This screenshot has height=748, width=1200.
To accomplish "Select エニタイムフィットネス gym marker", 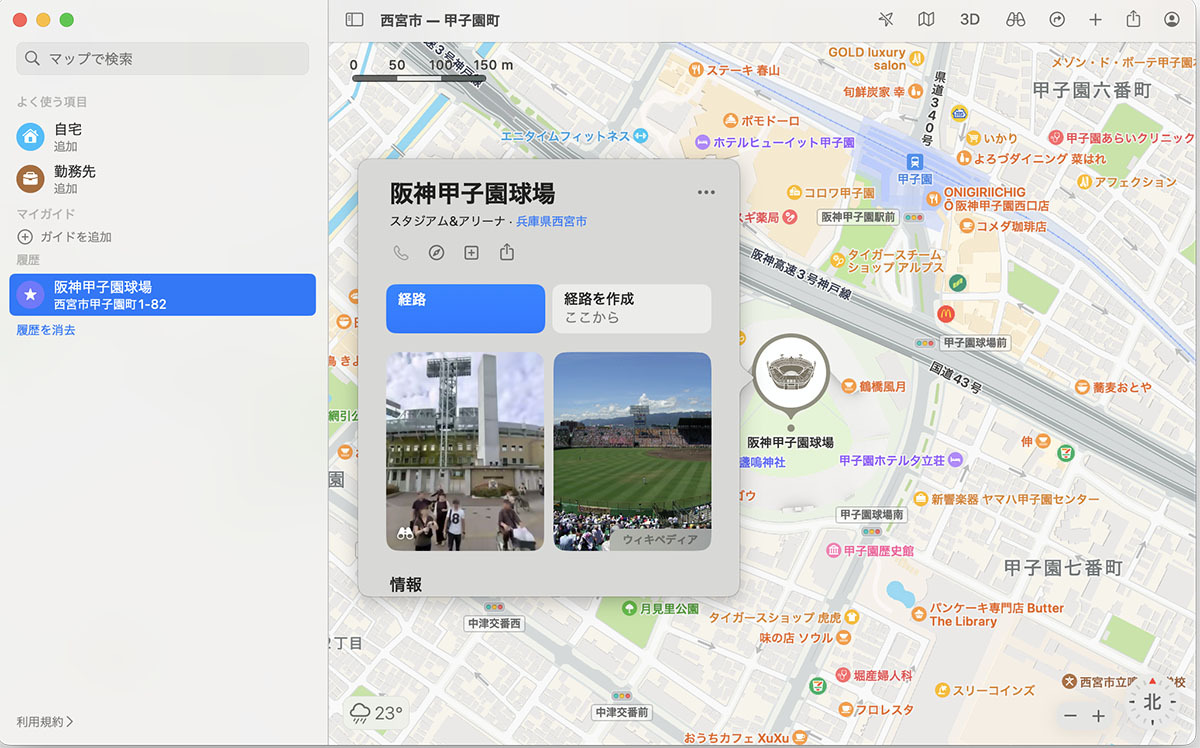I will click(x=641, y=136).
